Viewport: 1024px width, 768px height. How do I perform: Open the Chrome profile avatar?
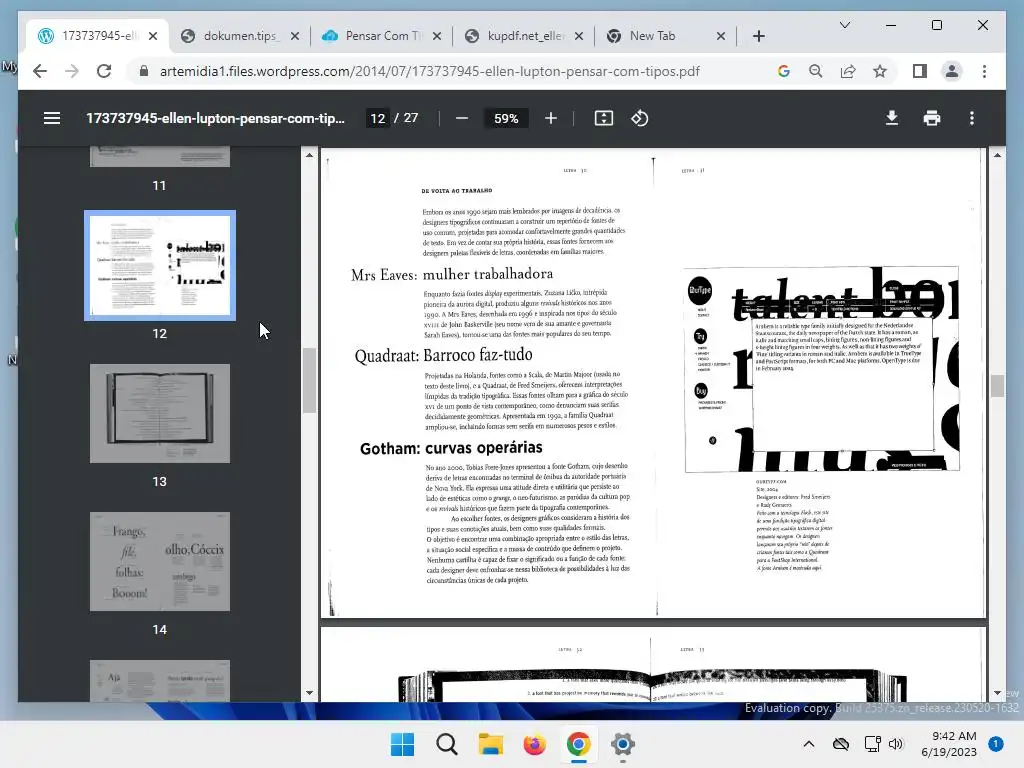(x=952, y=71)
